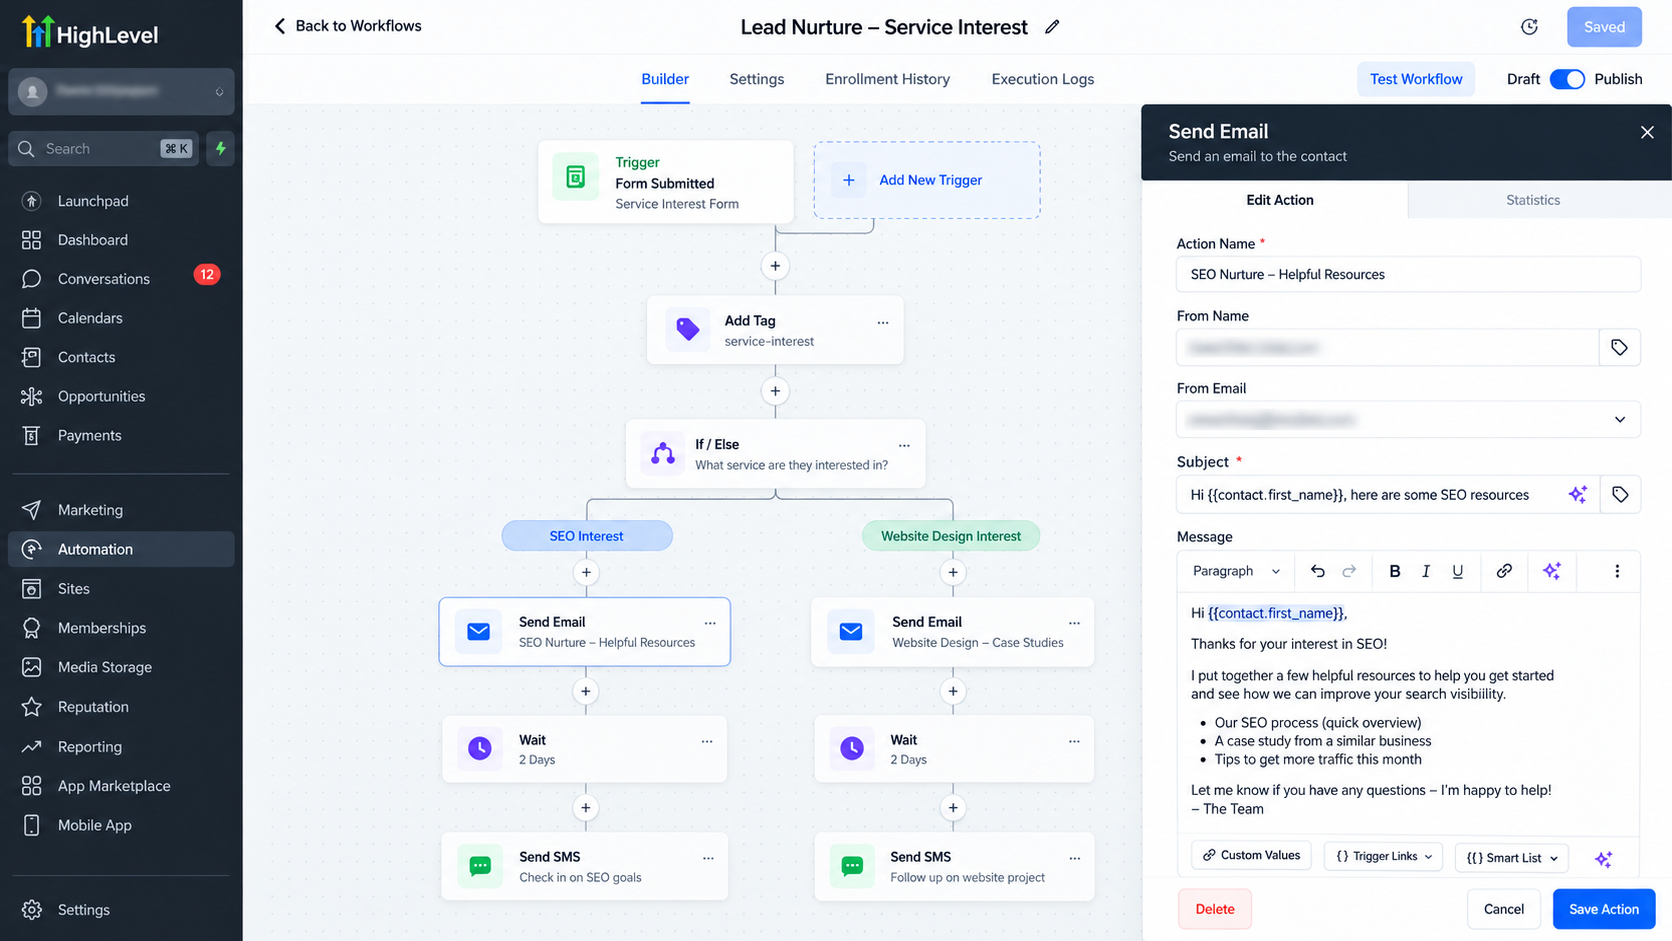Click the Bold formatting button
The width and height of the screenshot is (1672, 941).
coord(1394,571)
